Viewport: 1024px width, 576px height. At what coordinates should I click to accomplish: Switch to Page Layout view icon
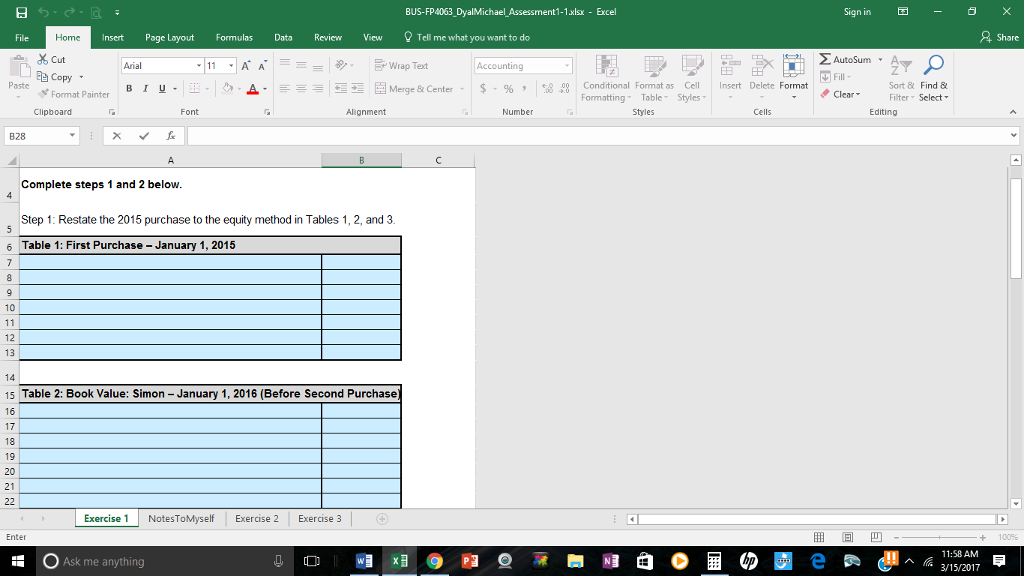point(848,537)
